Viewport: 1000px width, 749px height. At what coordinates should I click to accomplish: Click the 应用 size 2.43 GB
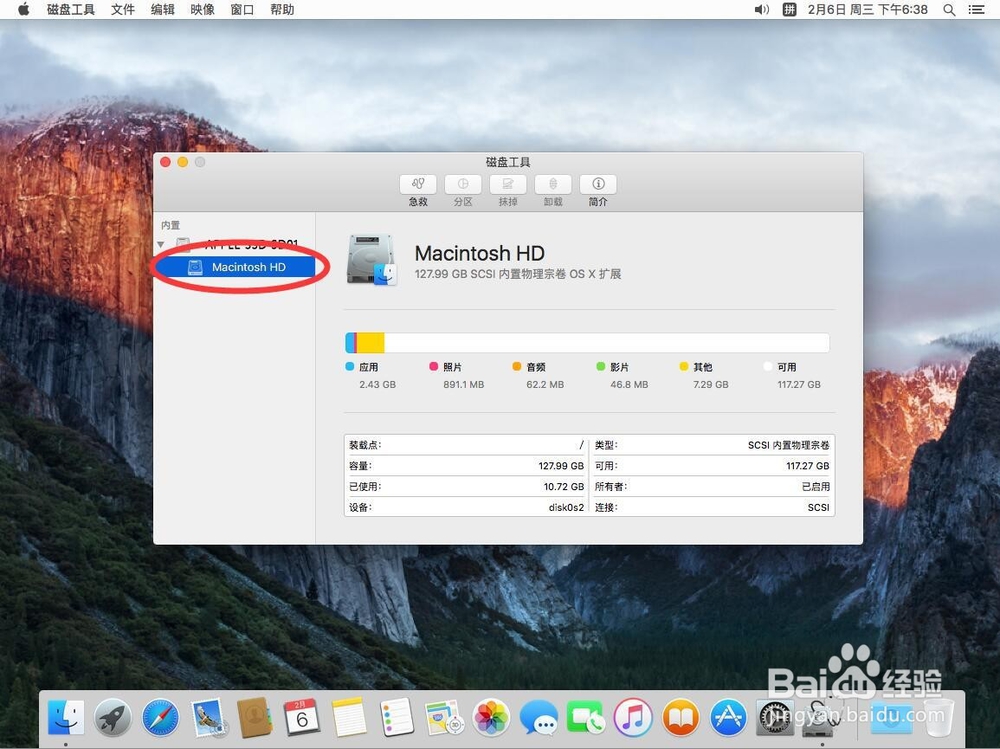point(378,384)
